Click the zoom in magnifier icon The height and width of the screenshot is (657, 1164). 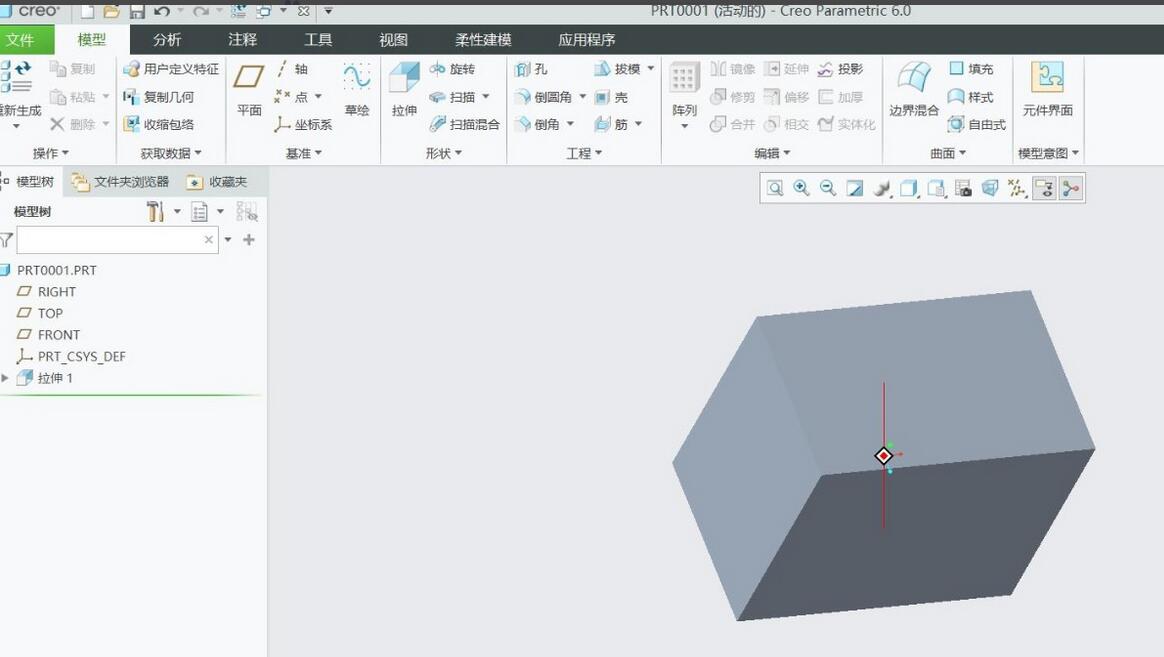coord(801,188)
